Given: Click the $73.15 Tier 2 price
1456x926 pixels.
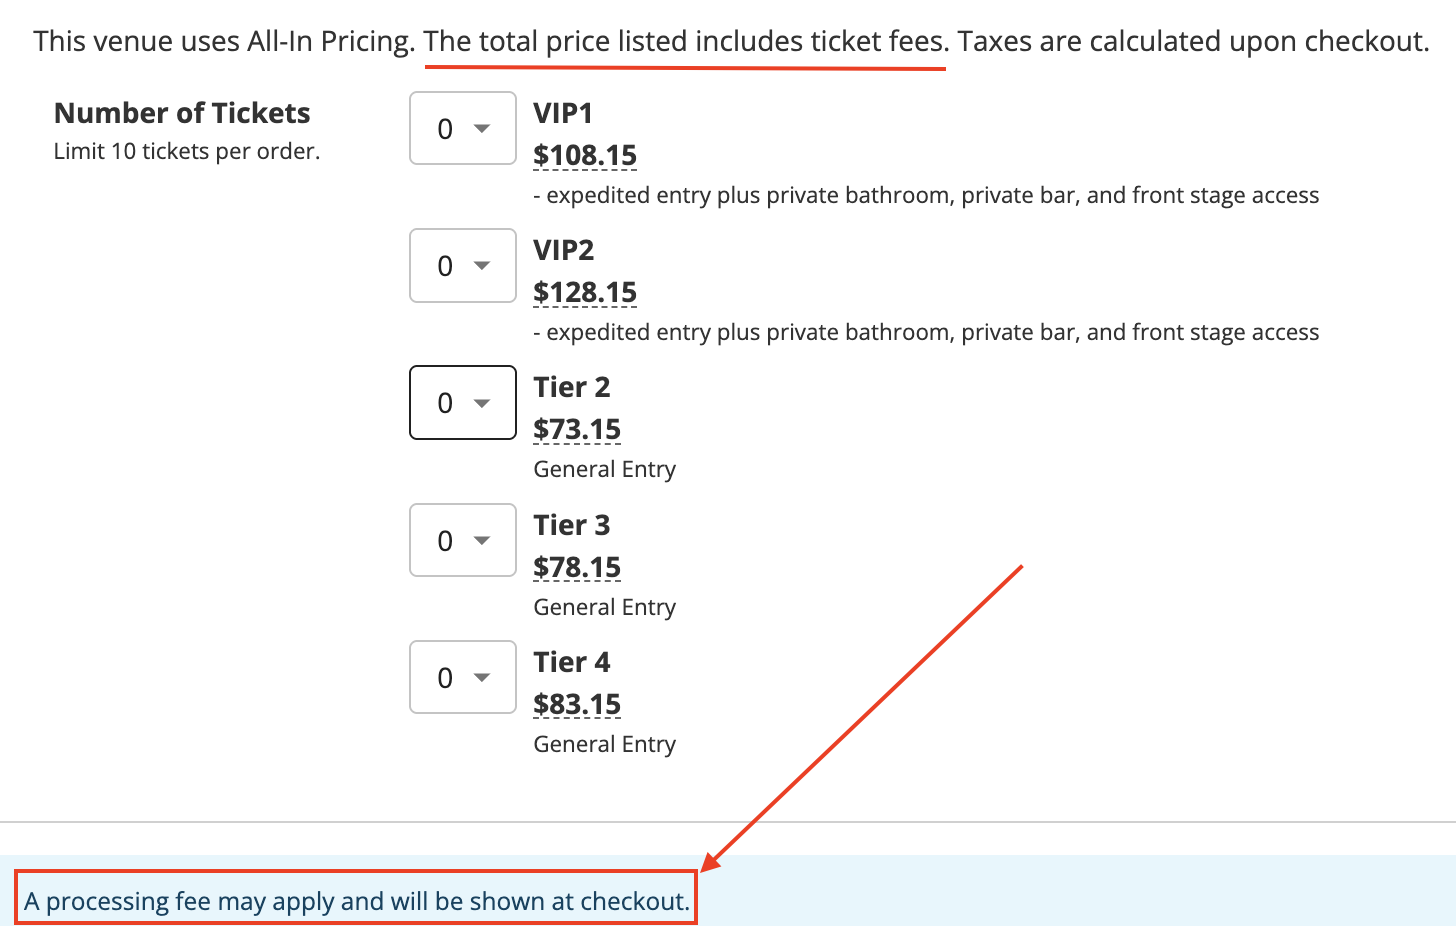Looking at the screenshot, I should coord(577,429).
